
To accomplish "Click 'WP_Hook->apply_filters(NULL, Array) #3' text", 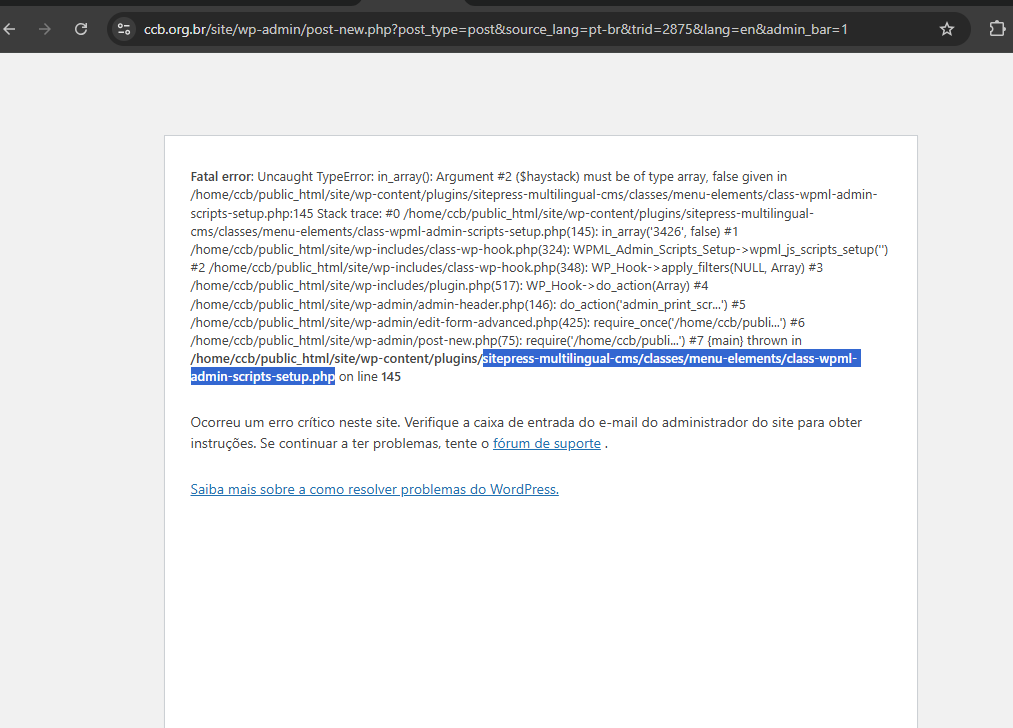I will [x=707, y=267].
